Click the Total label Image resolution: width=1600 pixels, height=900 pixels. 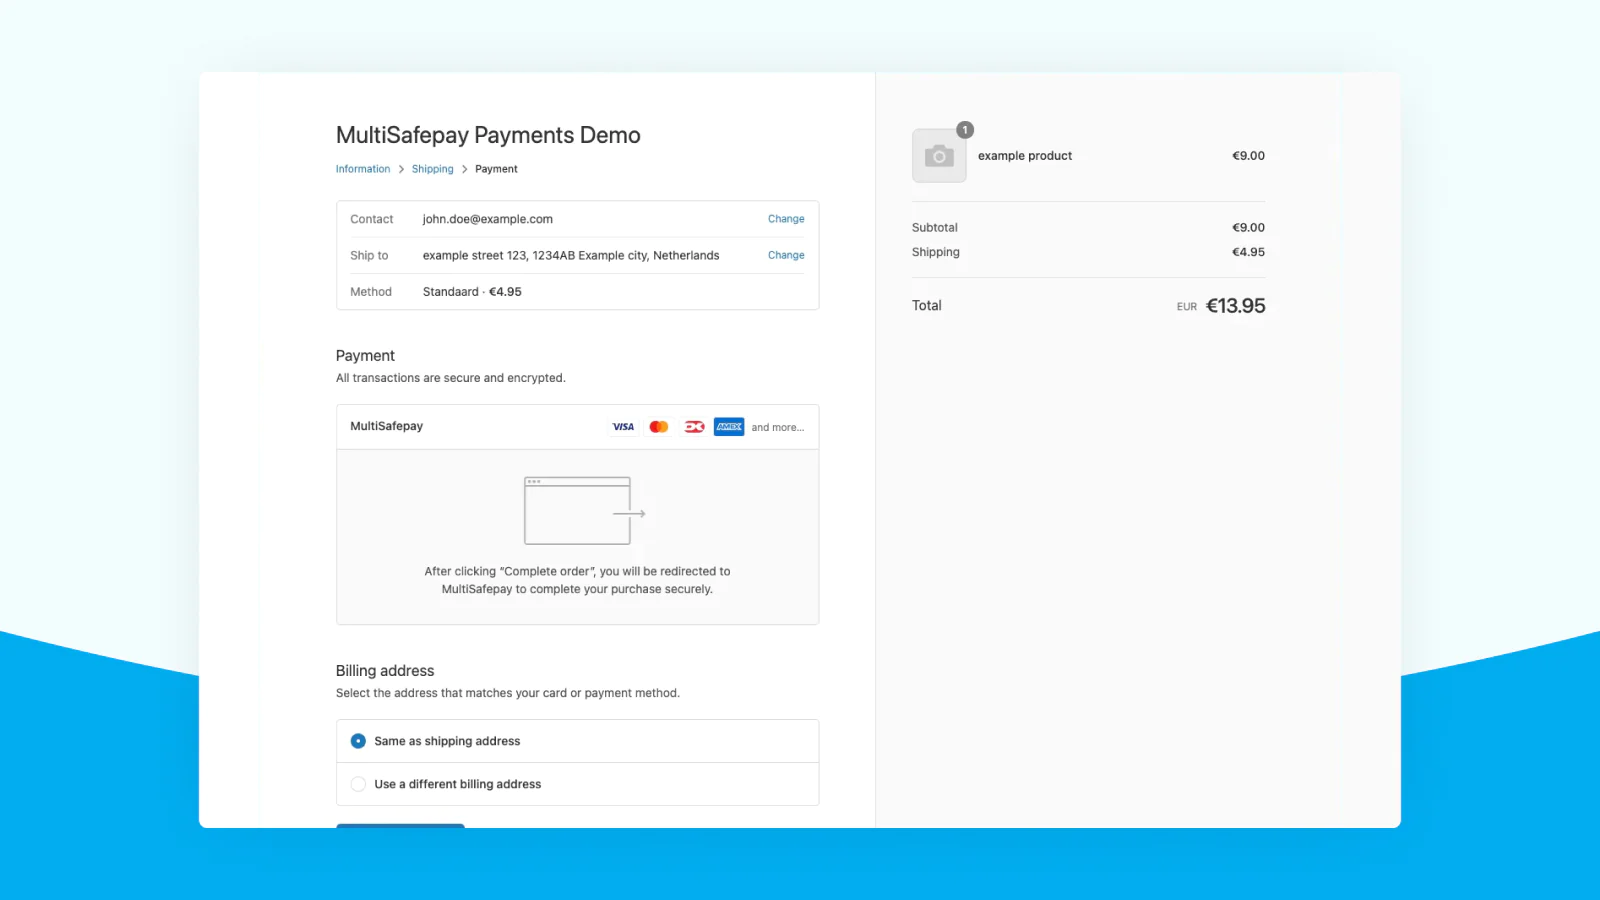click(927, 306)
